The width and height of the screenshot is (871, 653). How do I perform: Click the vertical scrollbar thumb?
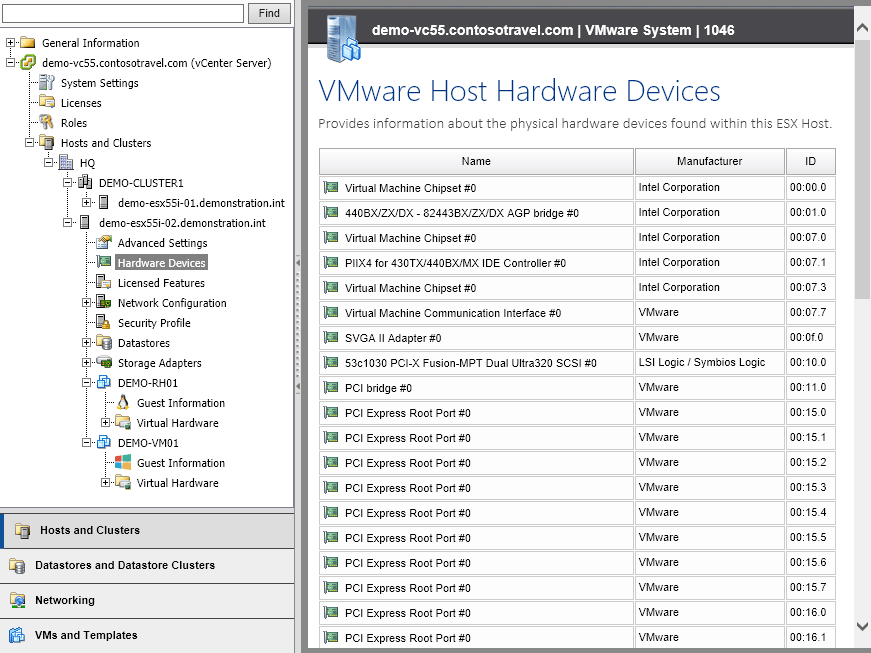pos(862,168)
